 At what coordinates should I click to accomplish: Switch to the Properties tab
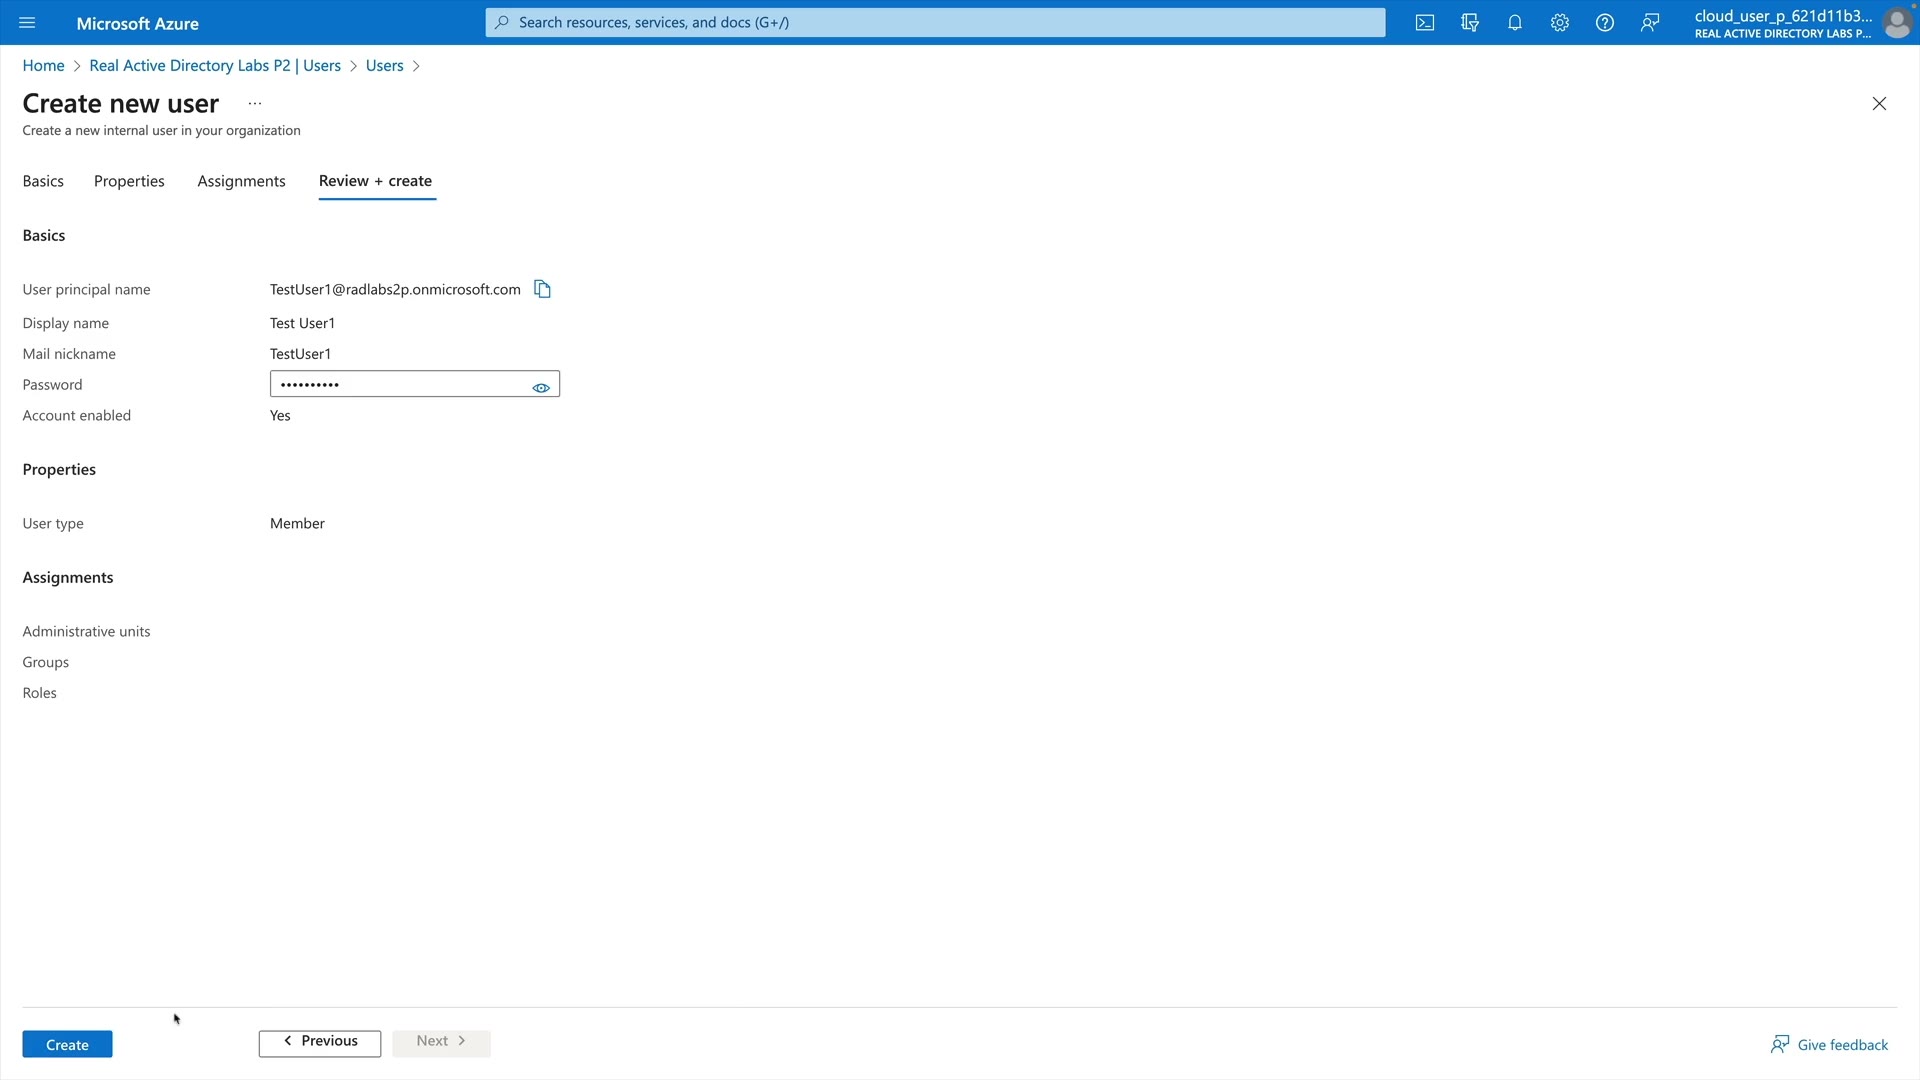coord(129,181)
